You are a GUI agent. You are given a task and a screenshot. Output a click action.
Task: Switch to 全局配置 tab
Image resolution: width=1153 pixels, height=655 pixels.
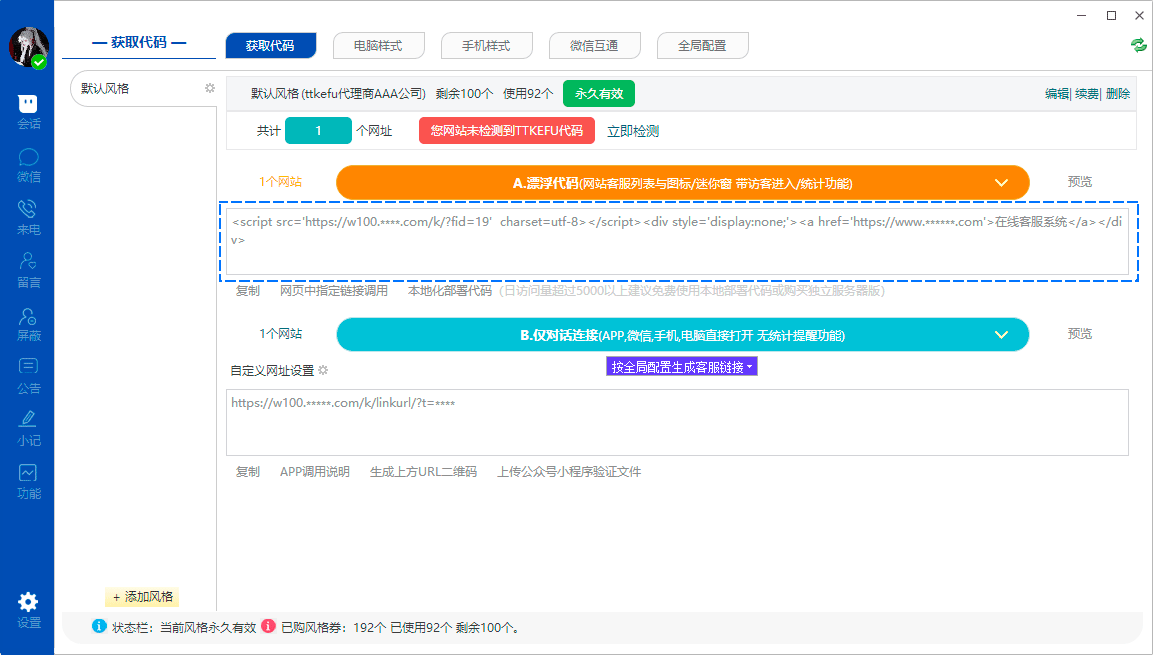tap(703, 46)
